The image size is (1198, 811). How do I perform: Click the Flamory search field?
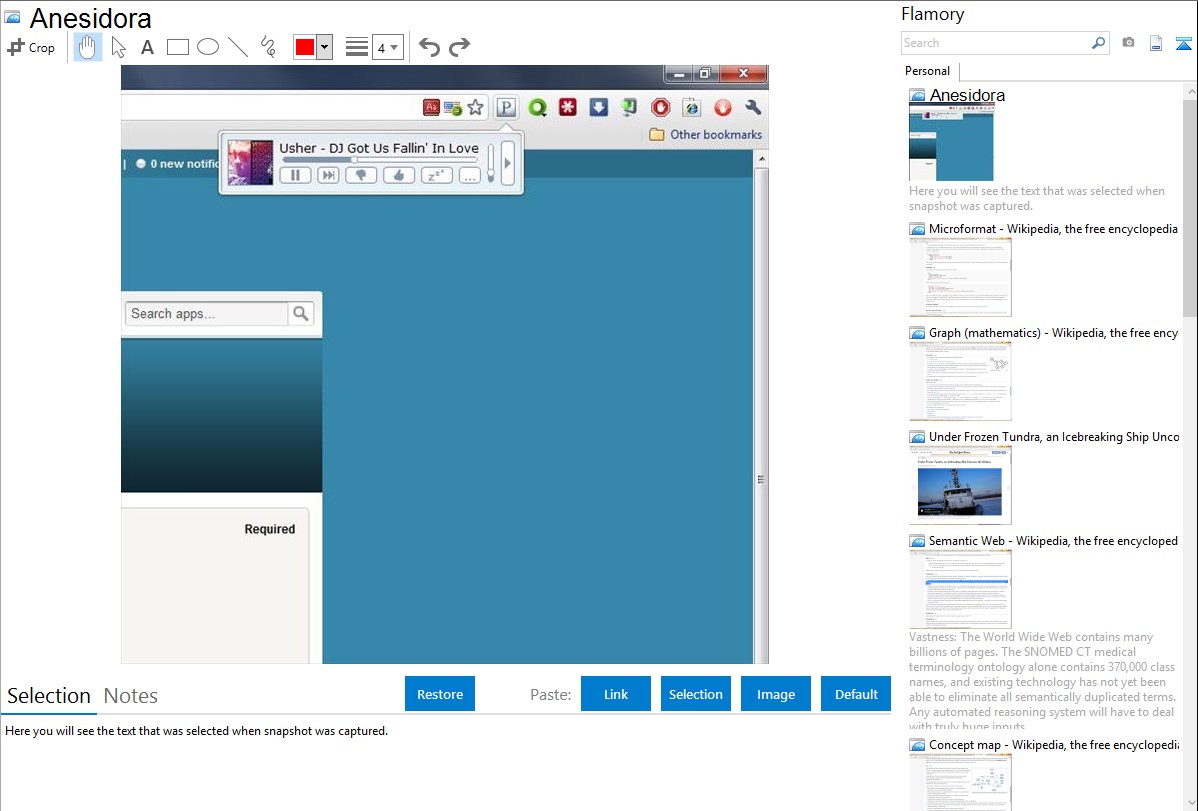(x=996, y=43)
